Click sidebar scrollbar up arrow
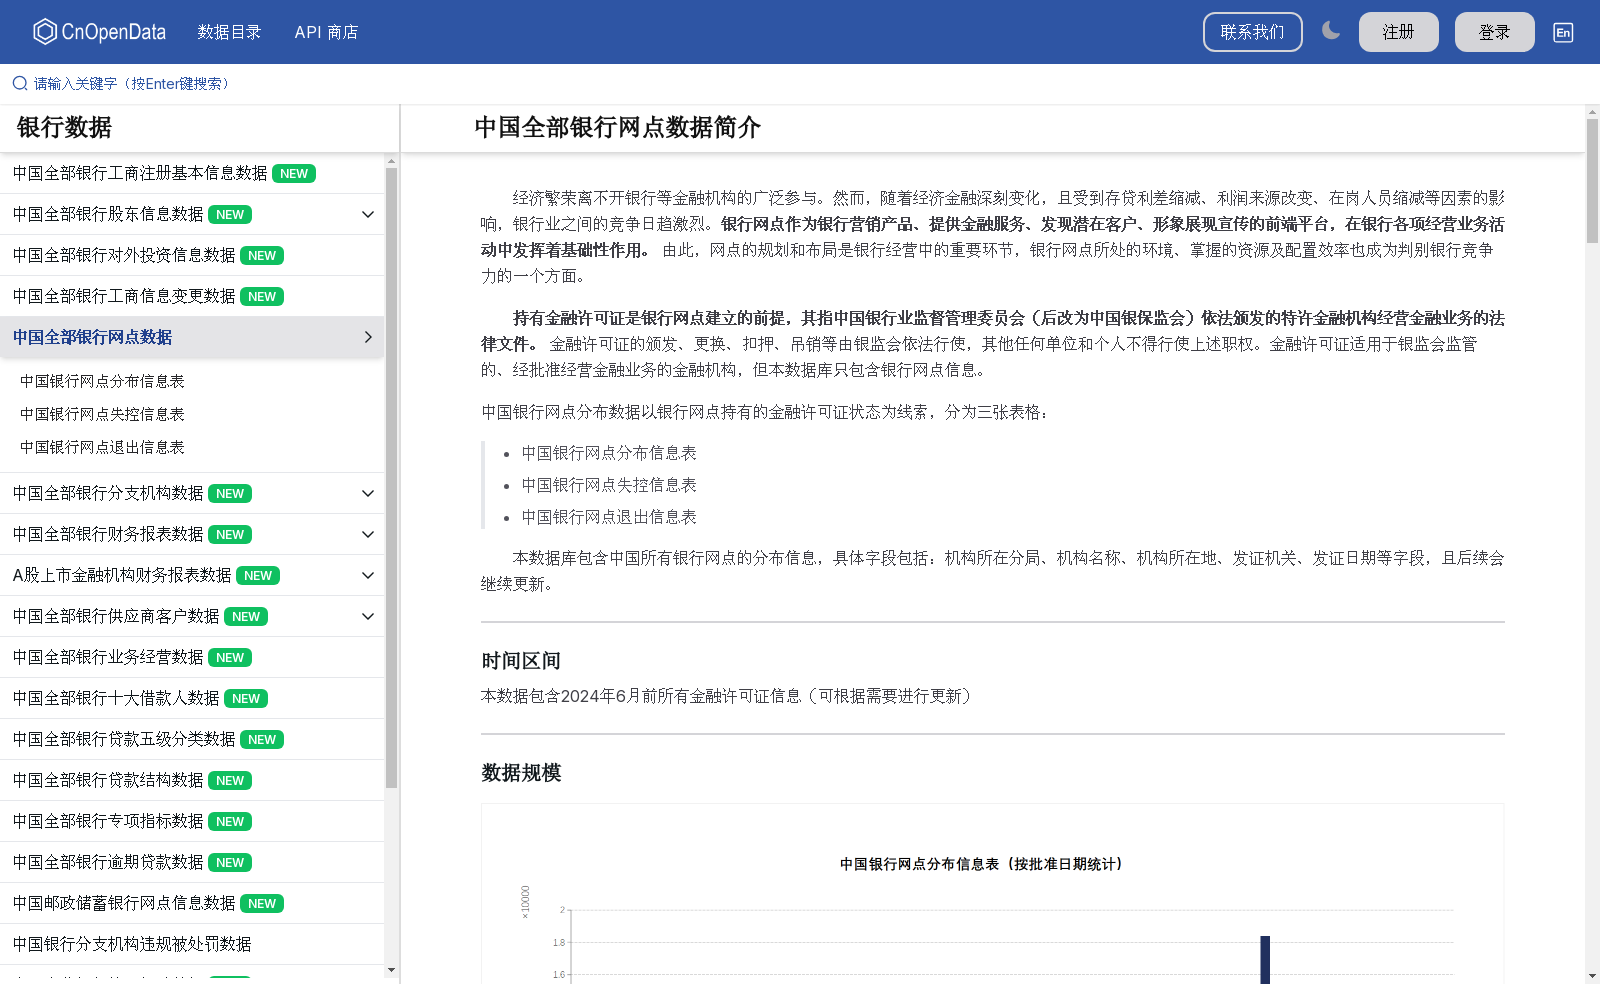 pyautogui.click(x=391, y=160)
